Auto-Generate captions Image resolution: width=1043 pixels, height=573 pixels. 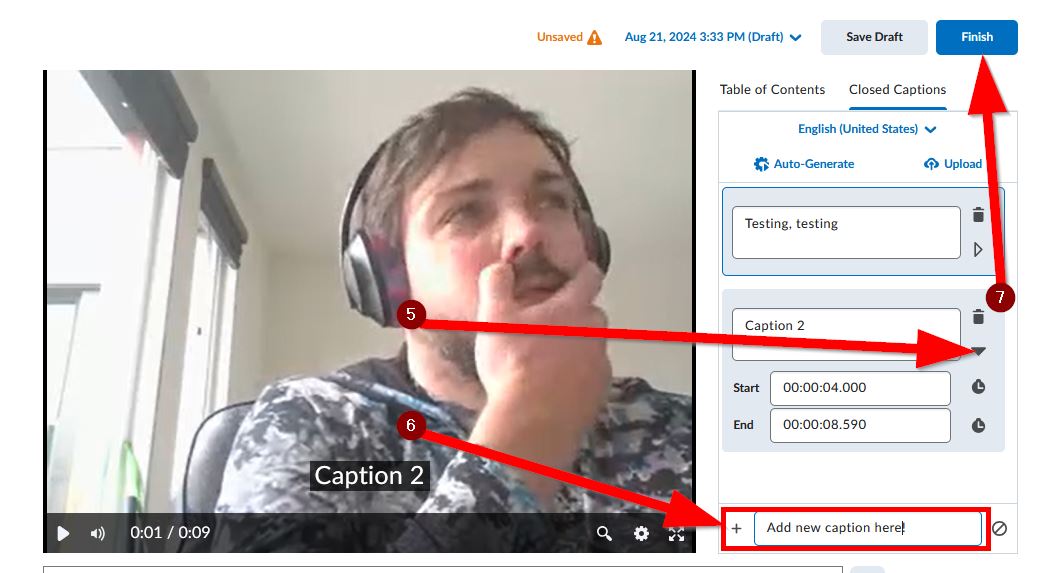(x=804, y=164)
